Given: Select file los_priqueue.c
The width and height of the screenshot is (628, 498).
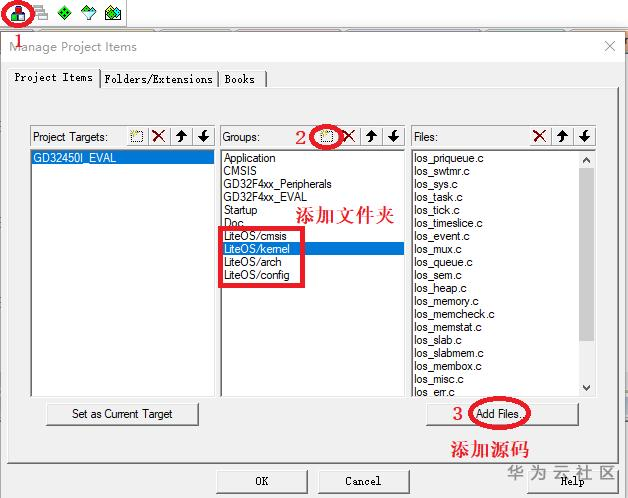Looking at the screenshot, I should (496, 158).
